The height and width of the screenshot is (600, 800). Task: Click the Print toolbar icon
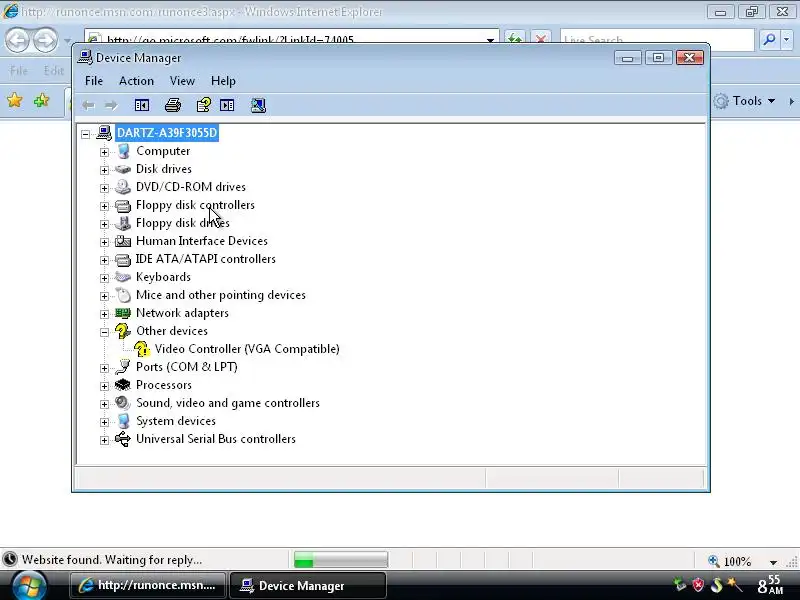(x=173, y=106)
